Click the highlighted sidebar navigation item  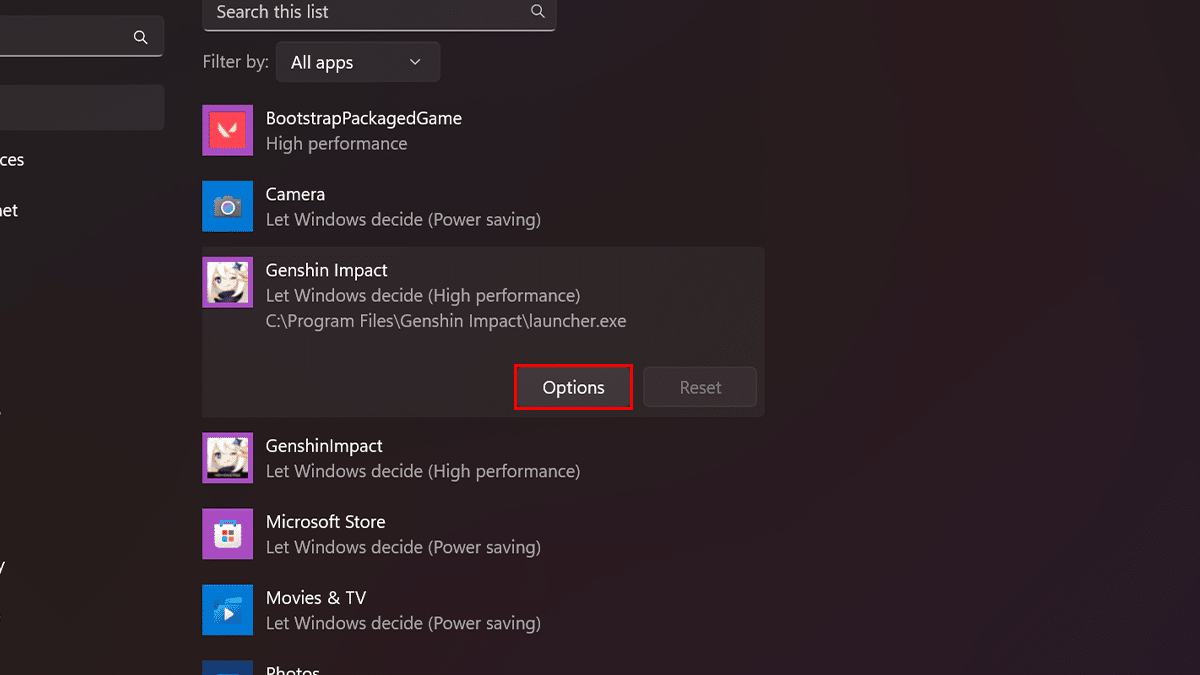coord(80,107)
